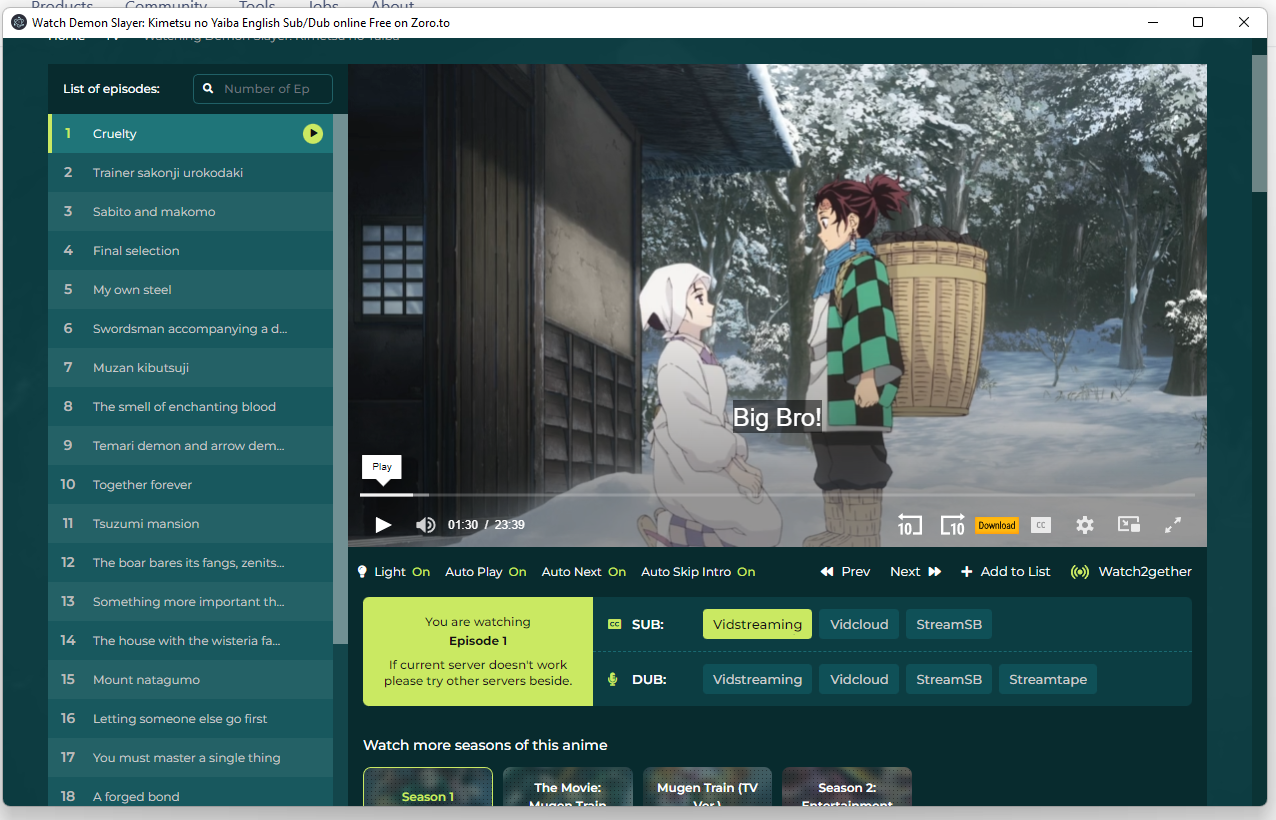Screen dimensions: 1276x820
Task: Toggle Light On setting
Action: click(x=394, y=572)
